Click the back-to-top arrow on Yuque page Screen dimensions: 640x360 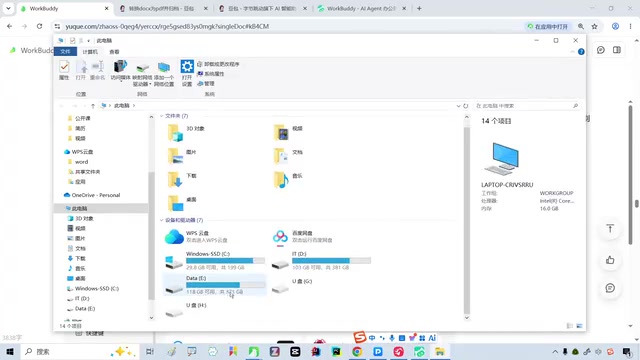pos(610,229)
